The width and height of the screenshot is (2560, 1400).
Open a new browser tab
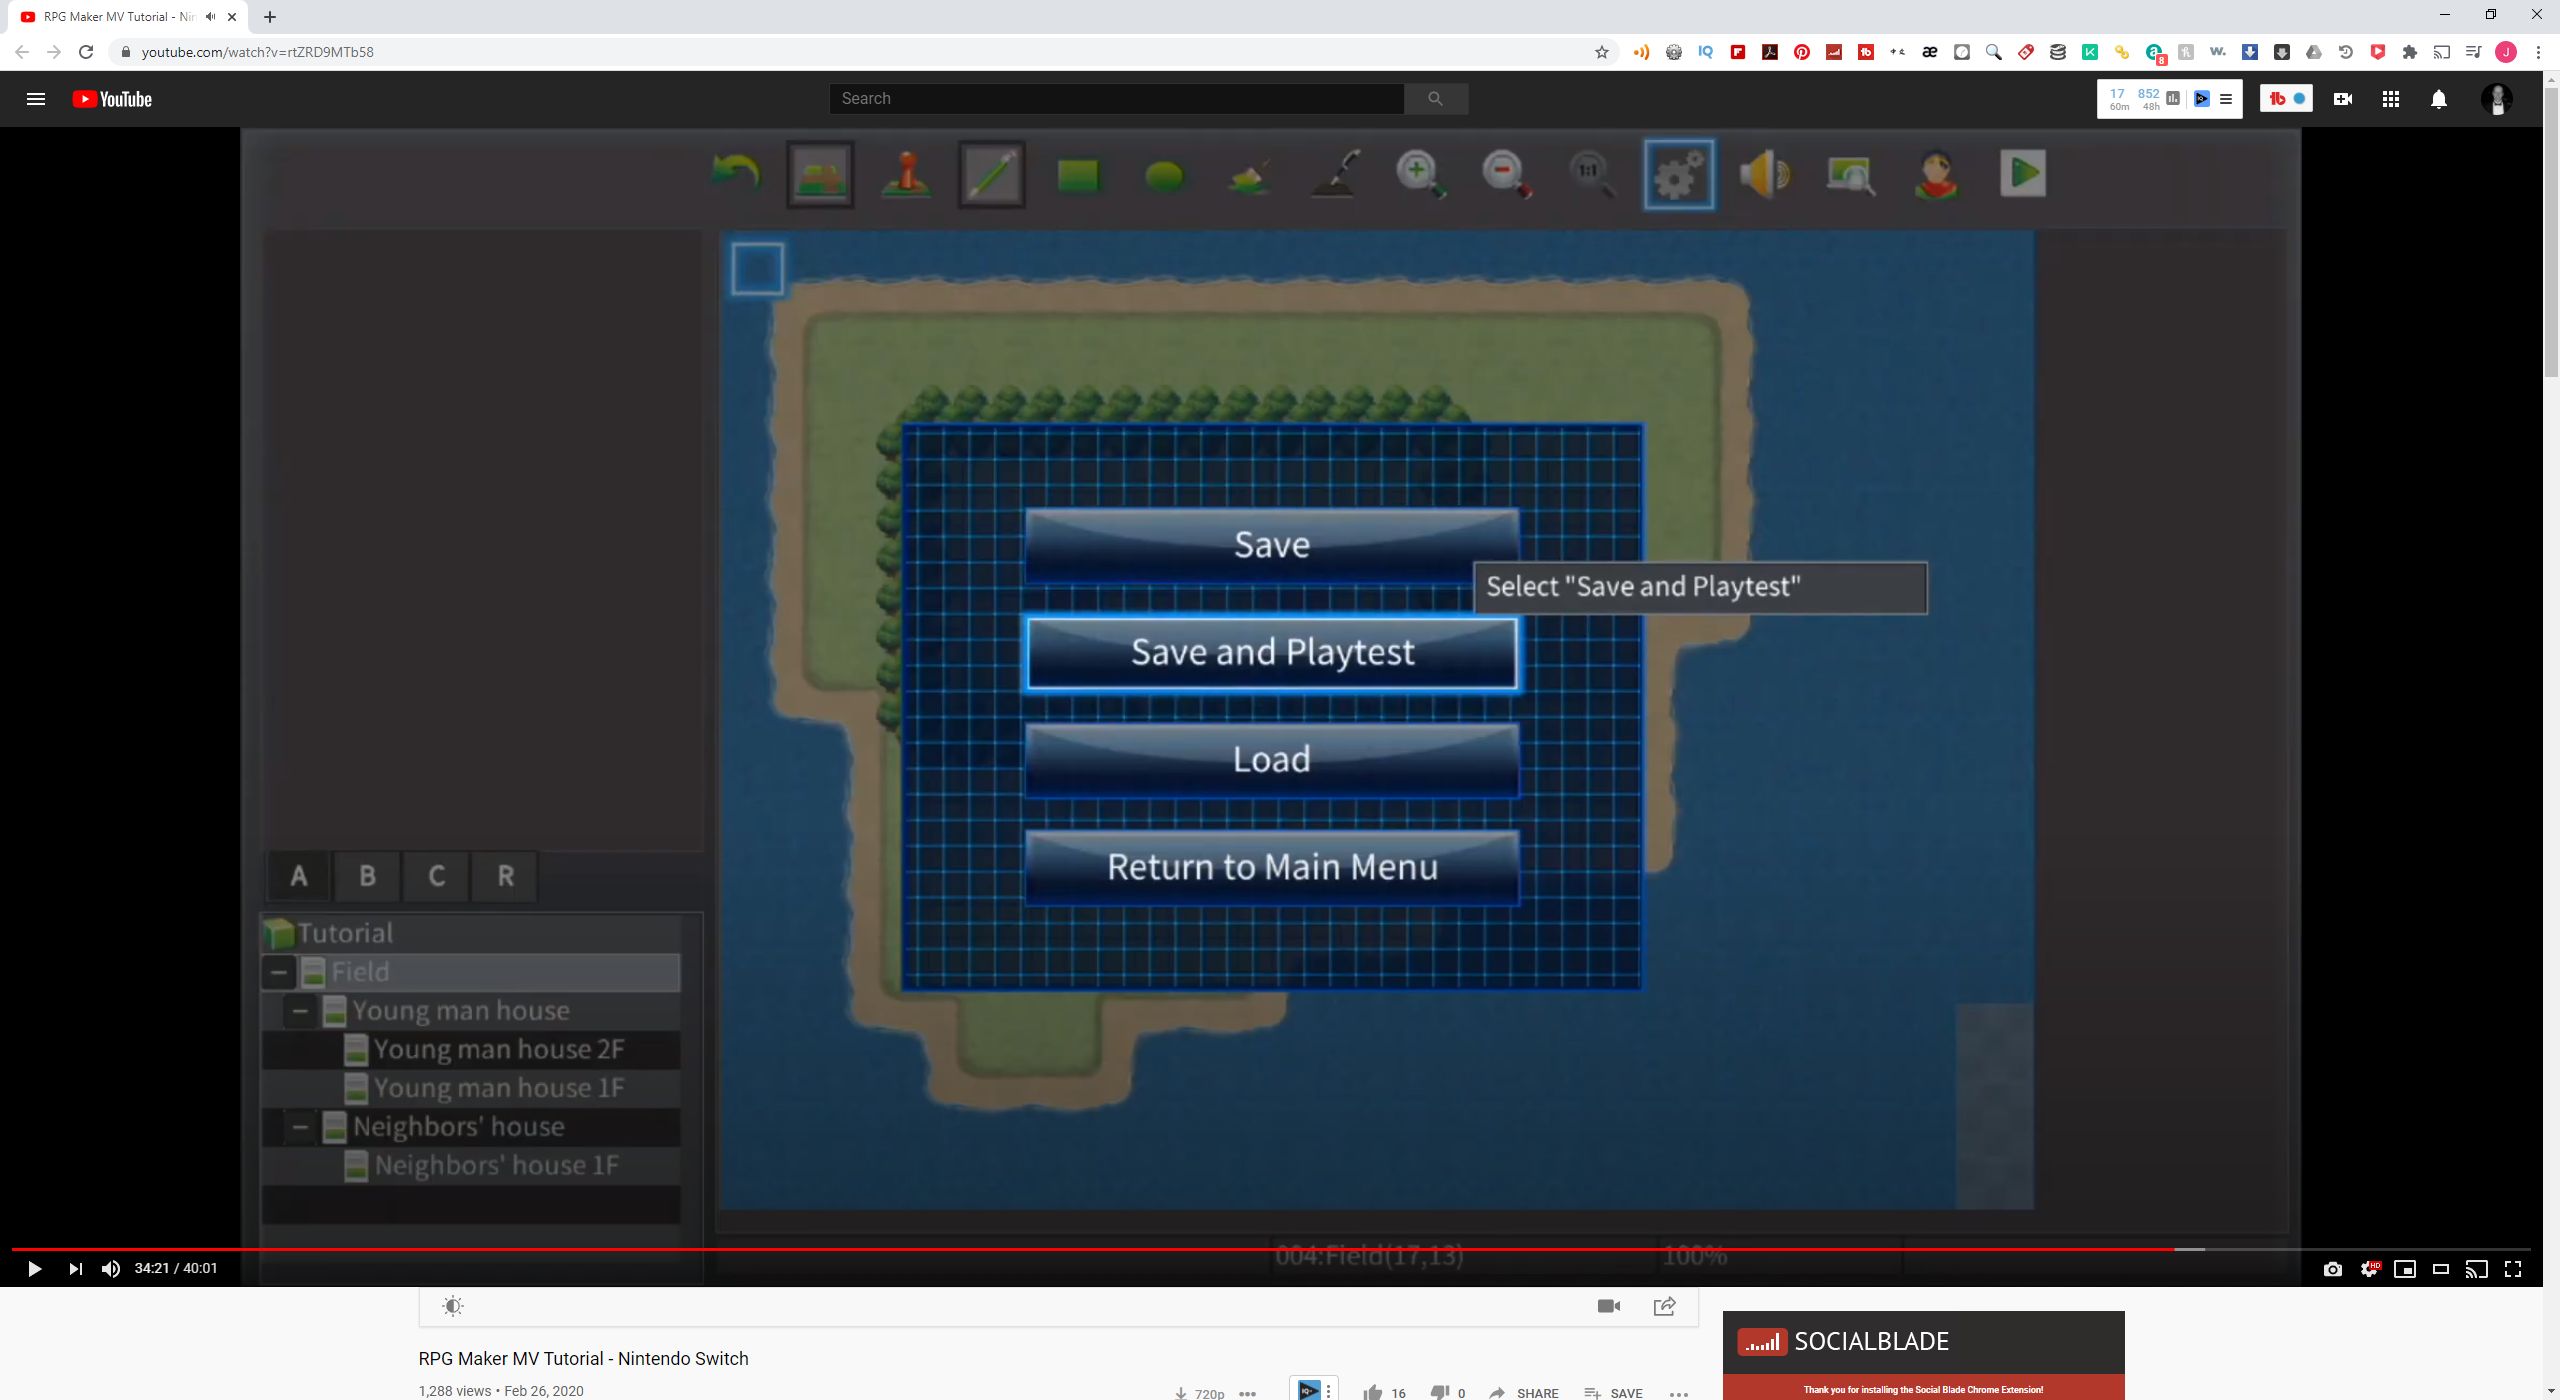pos(270,17)
